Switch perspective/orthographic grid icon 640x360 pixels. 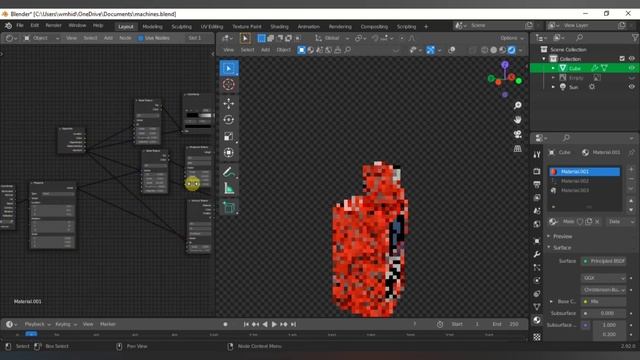click(518, 149)
